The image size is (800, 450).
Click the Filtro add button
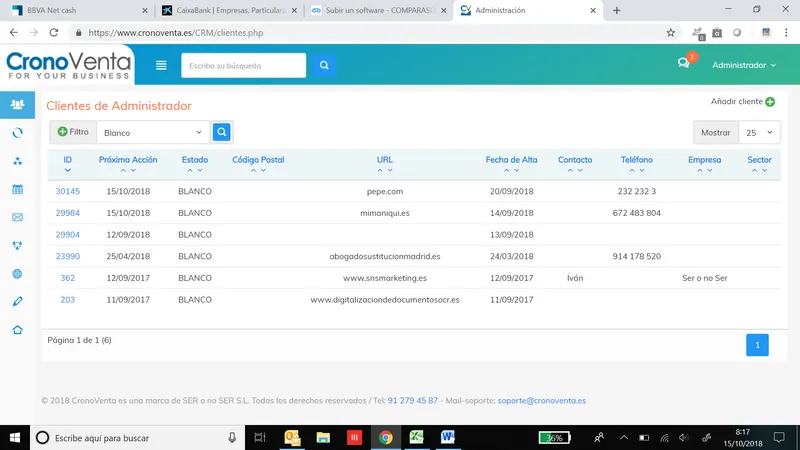coord(73,132)
